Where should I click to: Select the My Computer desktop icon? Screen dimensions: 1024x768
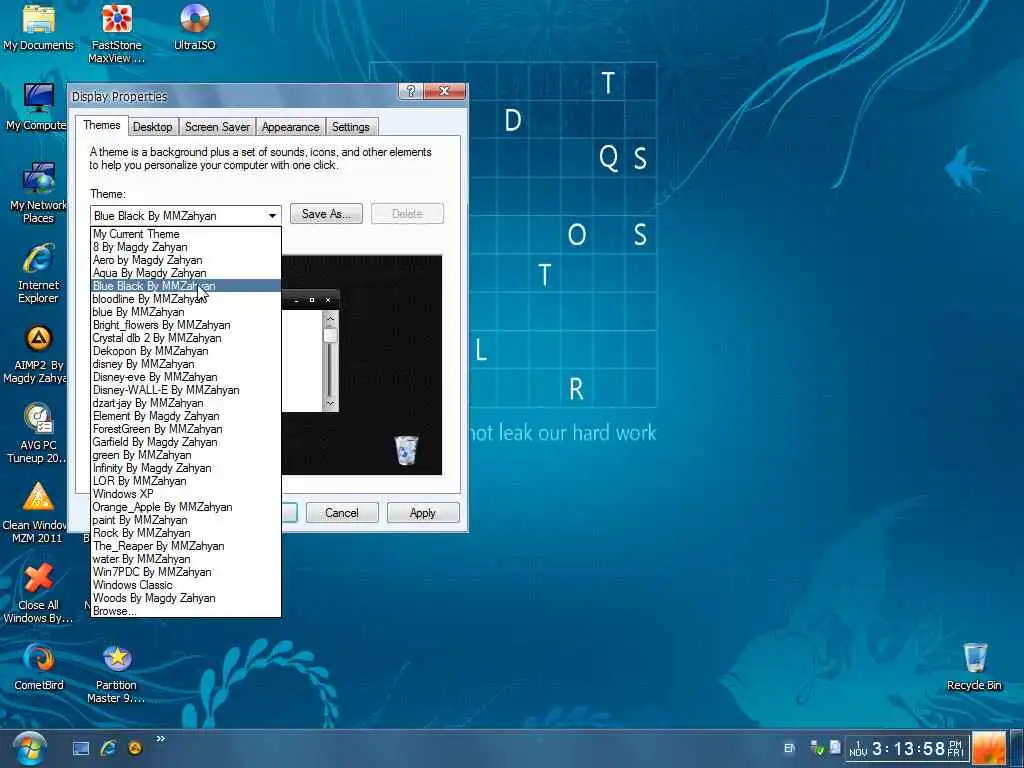37,107
